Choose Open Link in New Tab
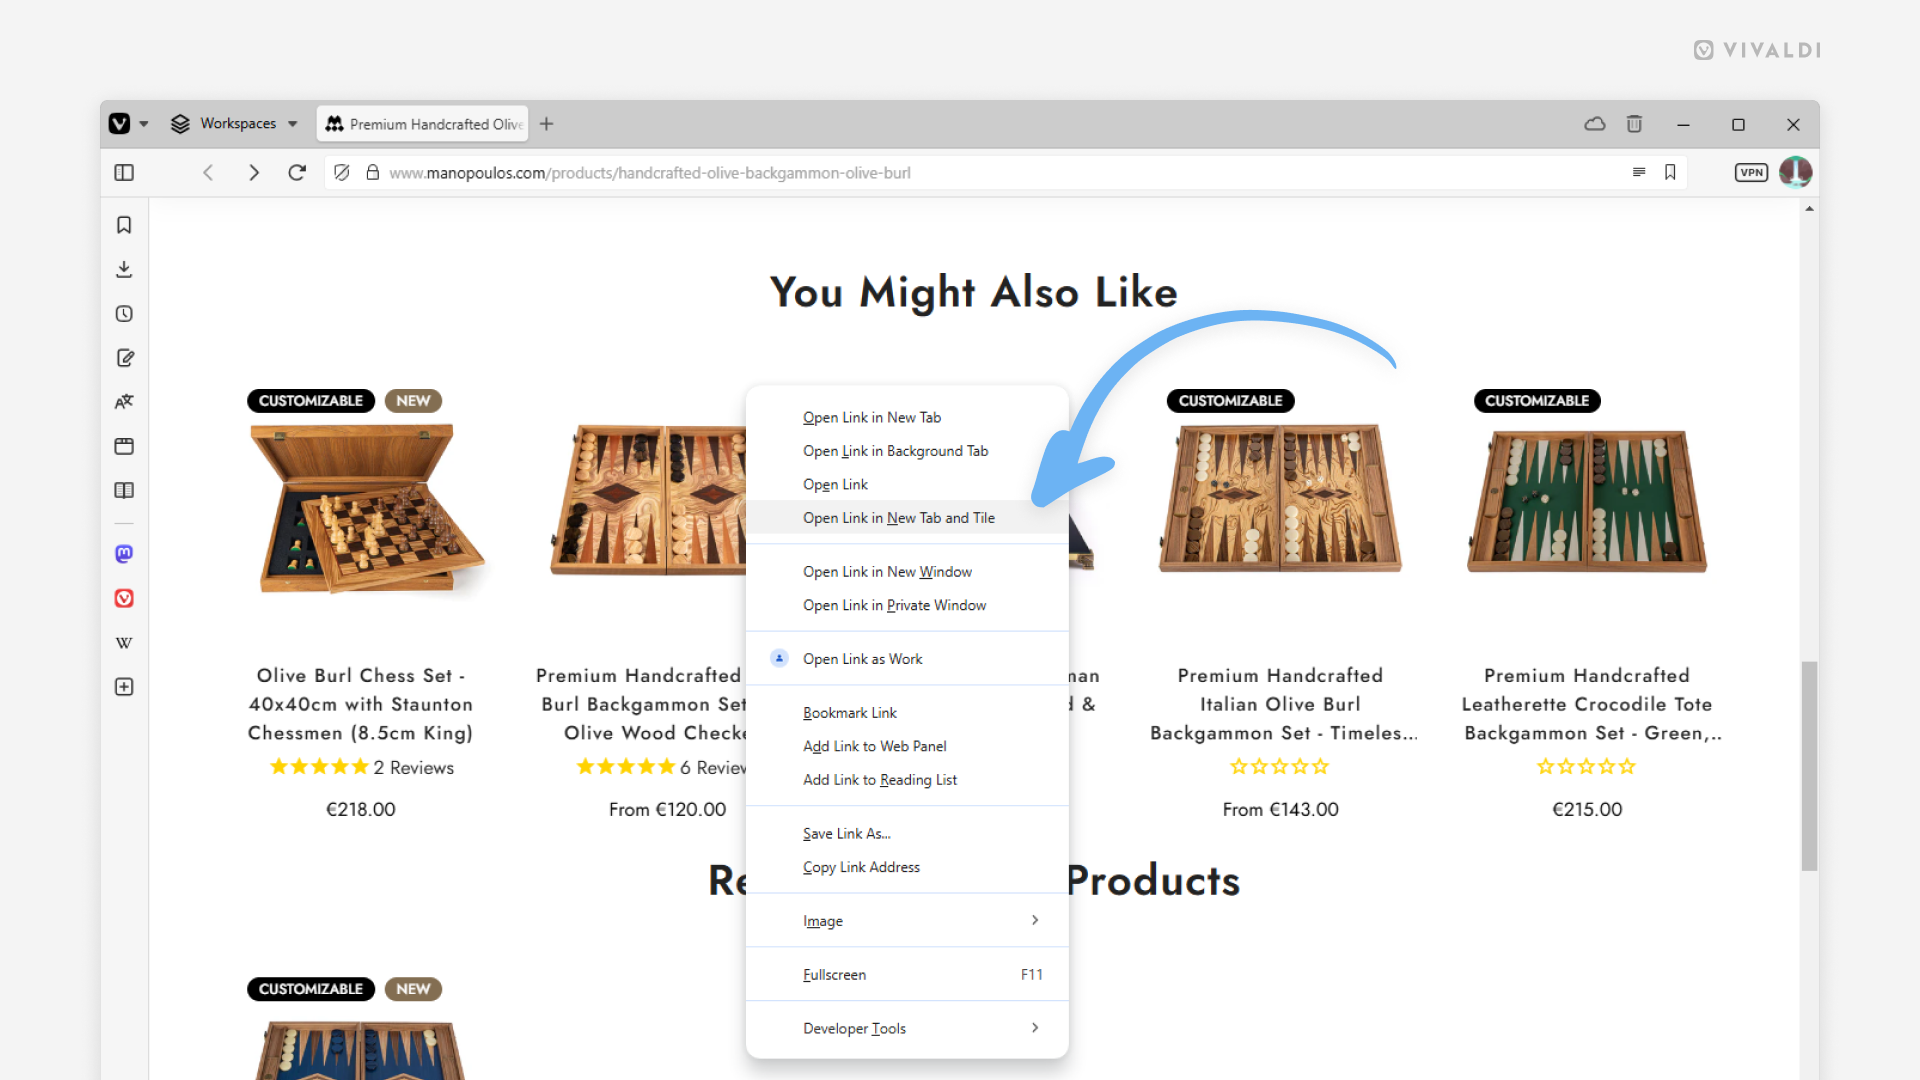The width and height of the screenshot is (1920, 1080). pyautogui.click(x=907, y=418)
